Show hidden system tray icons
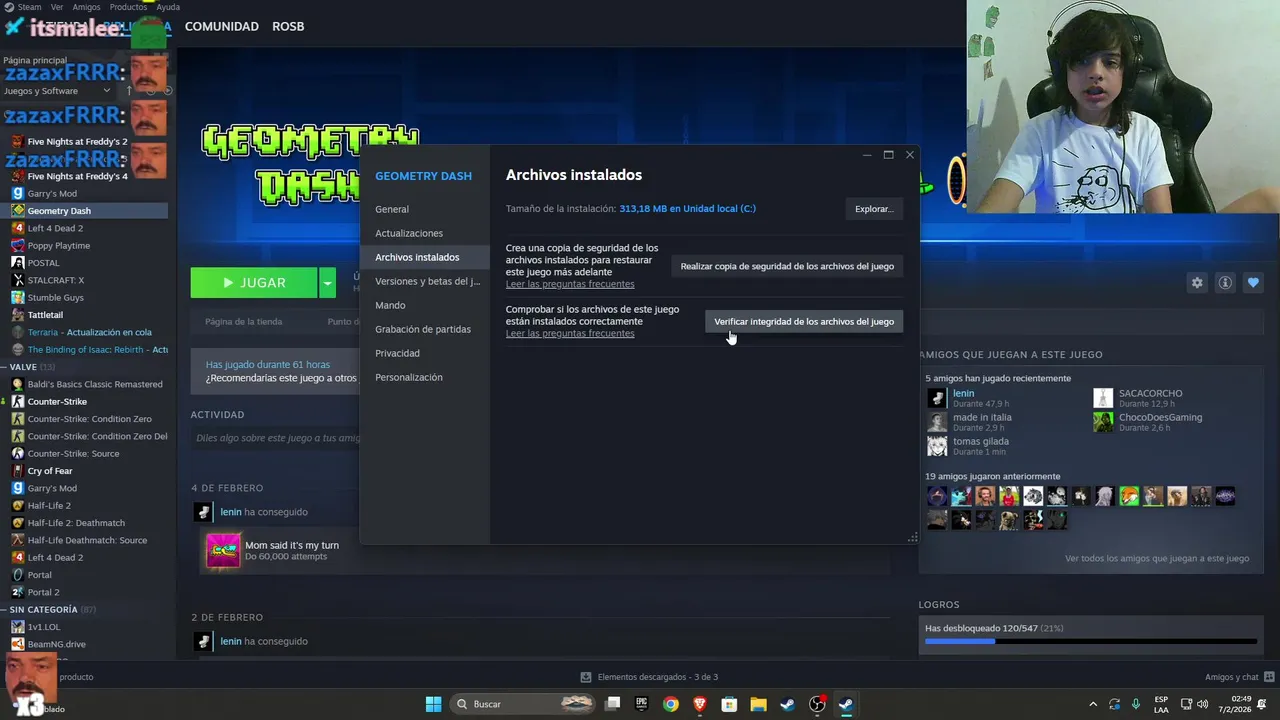This screenshot has width=1280, height=720. point(1093,704)
